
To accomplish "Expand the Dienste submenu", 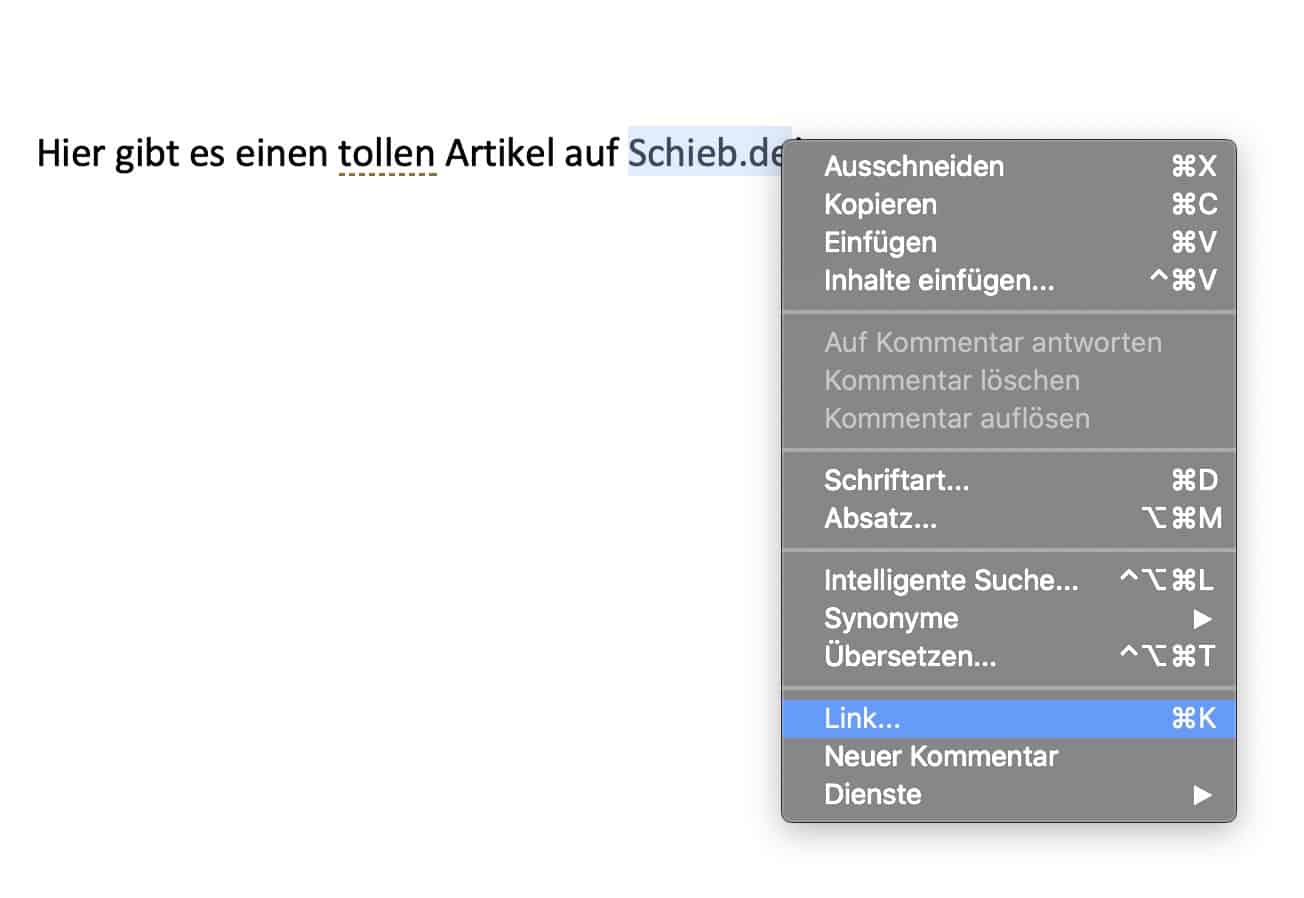I will click(872, 794).
